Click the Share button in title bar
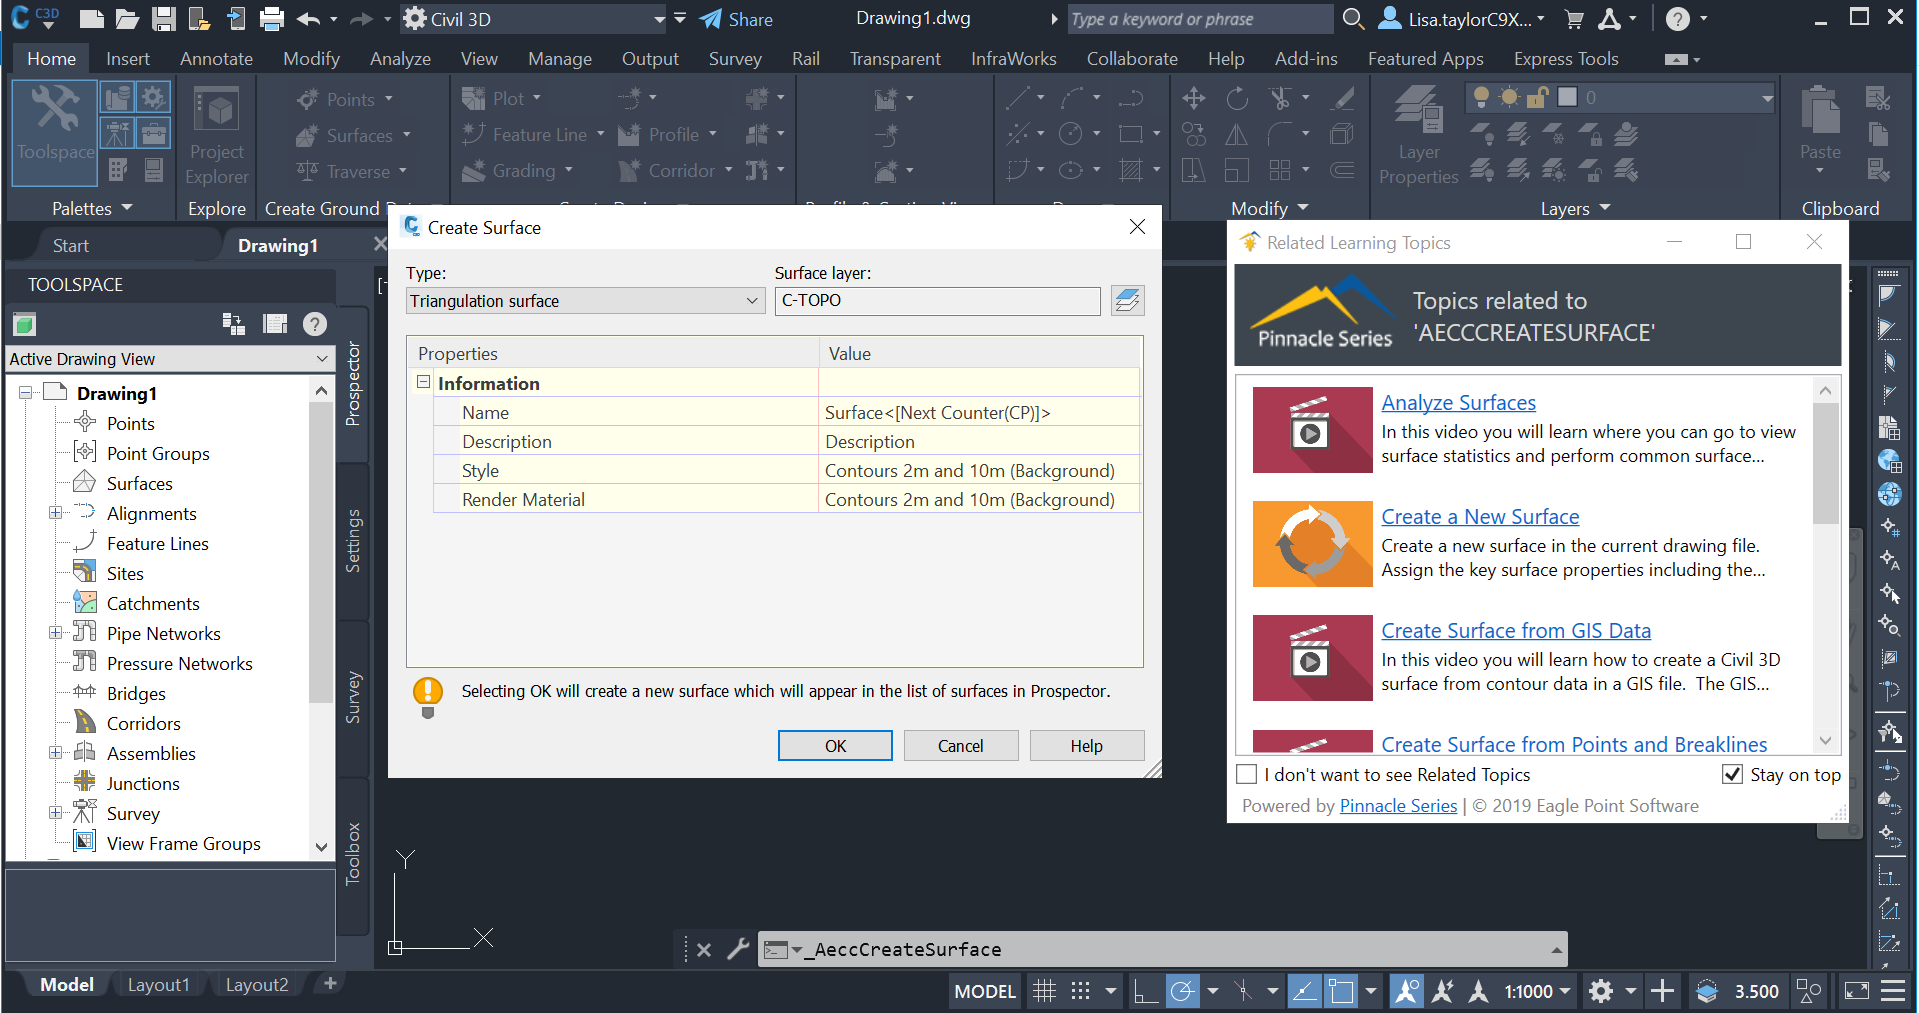 736,19
